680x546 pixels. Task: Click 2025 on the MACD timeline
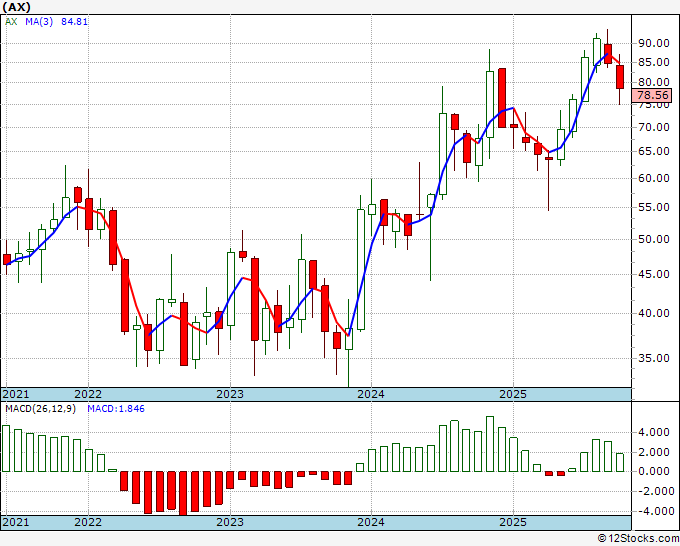pos(513,522)
